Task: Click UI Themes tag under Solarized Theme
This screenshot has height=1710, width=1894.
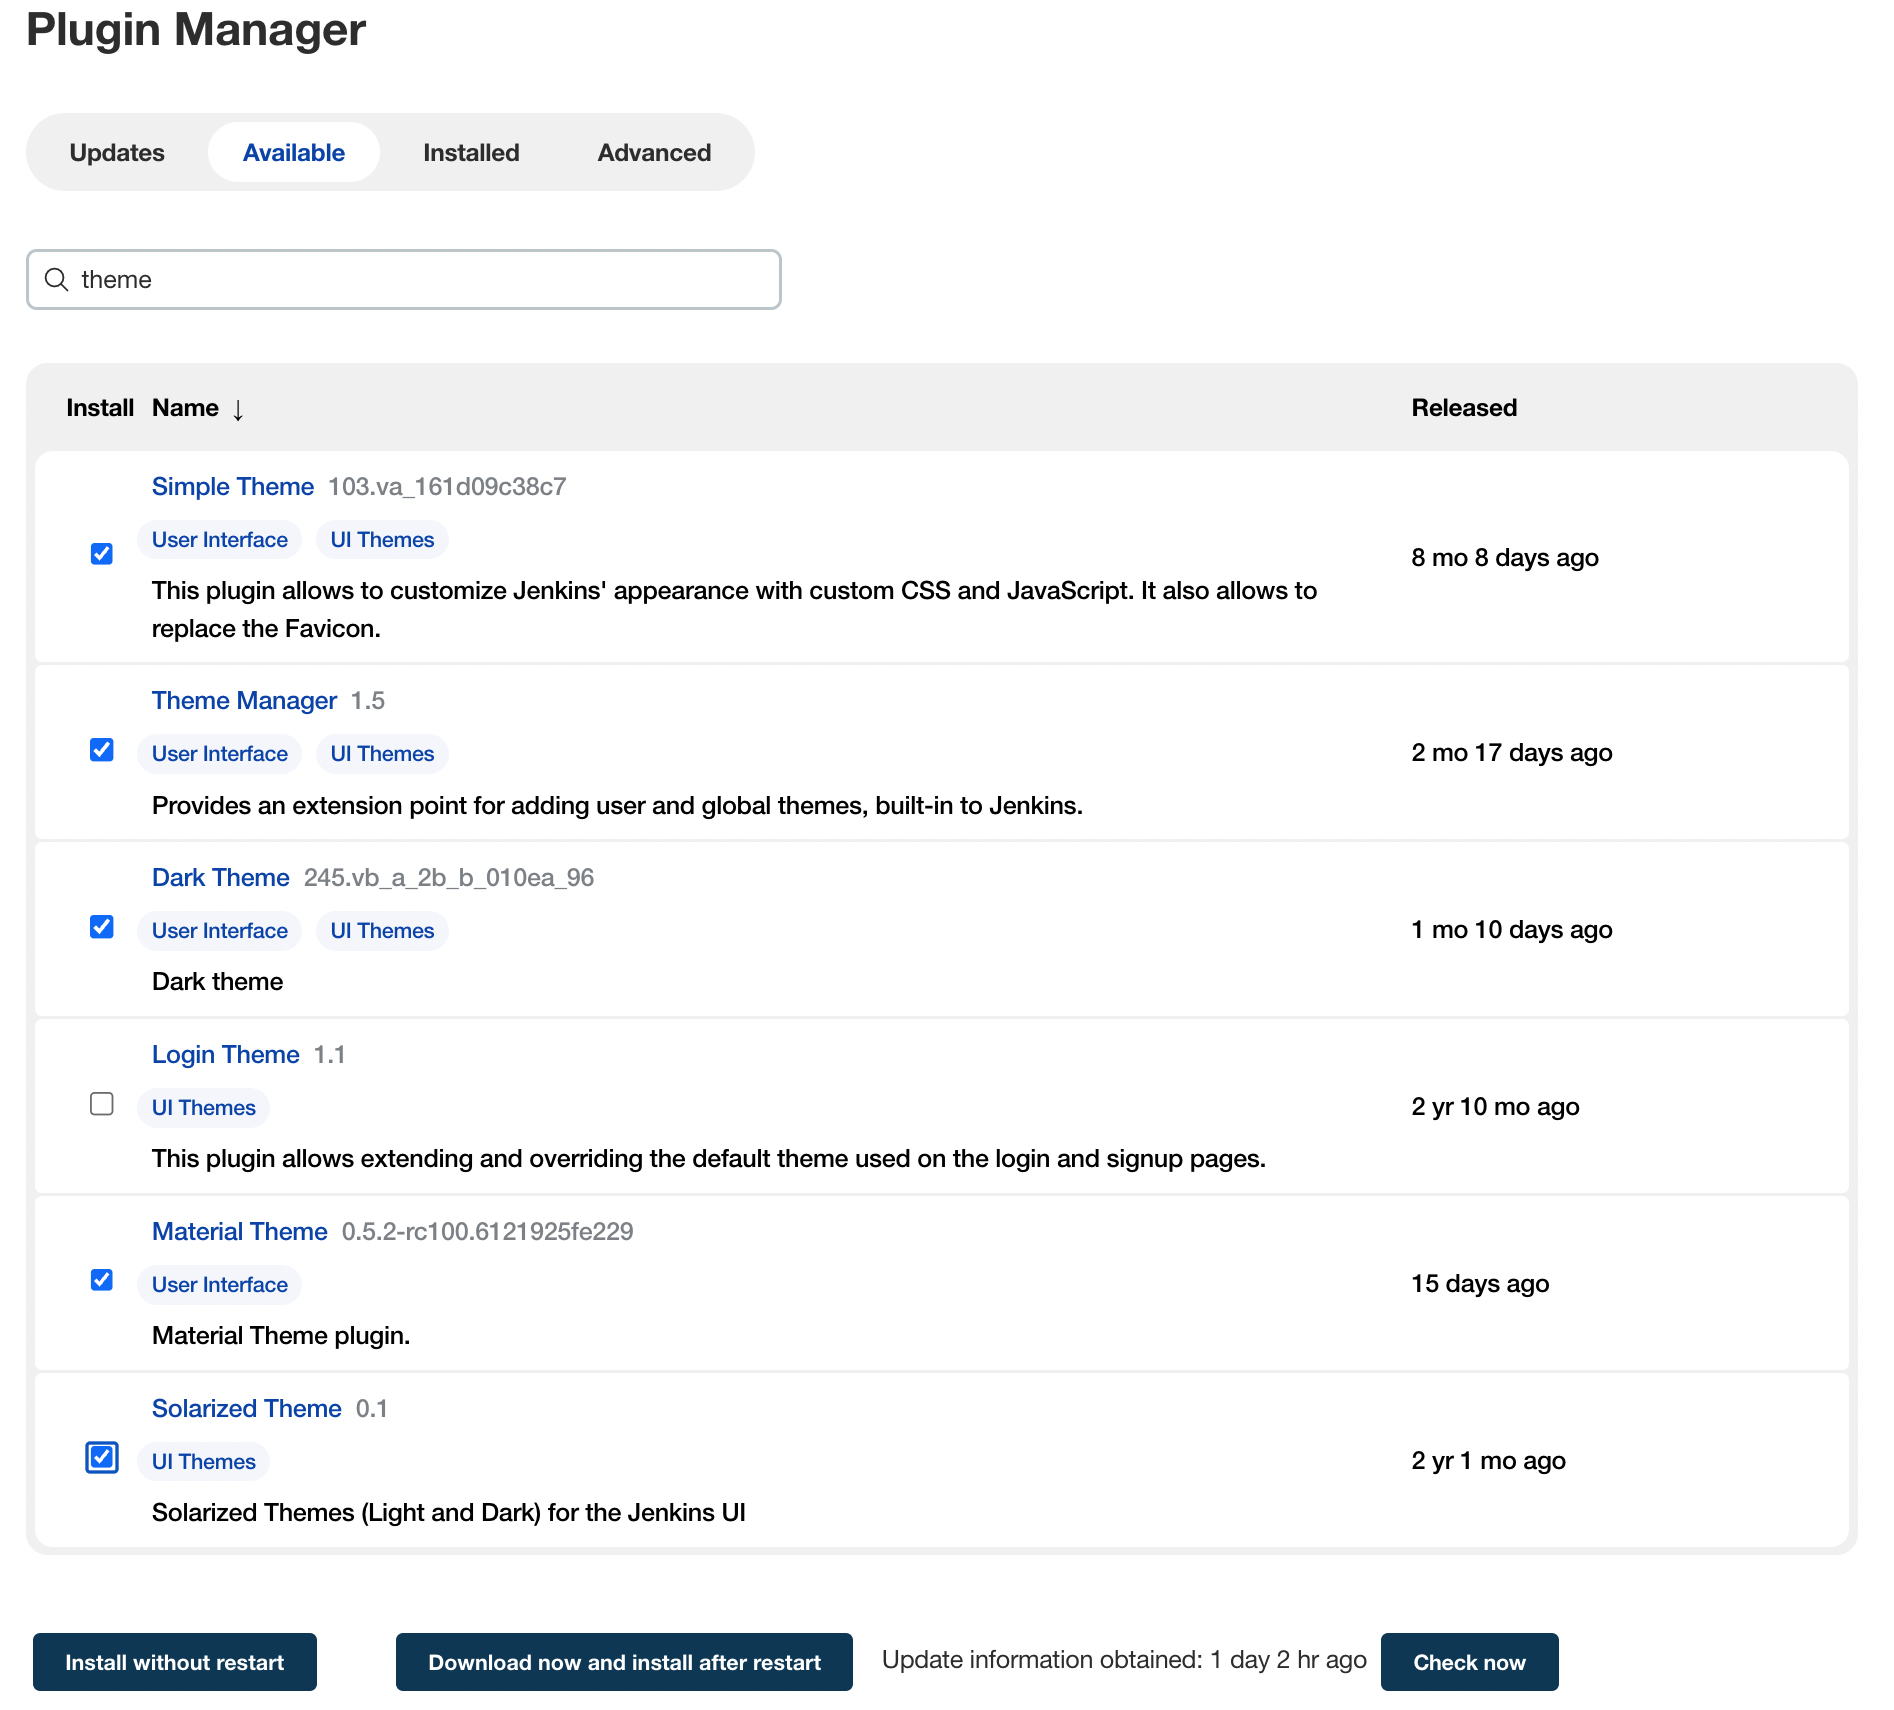Action: click(204, 1462)
